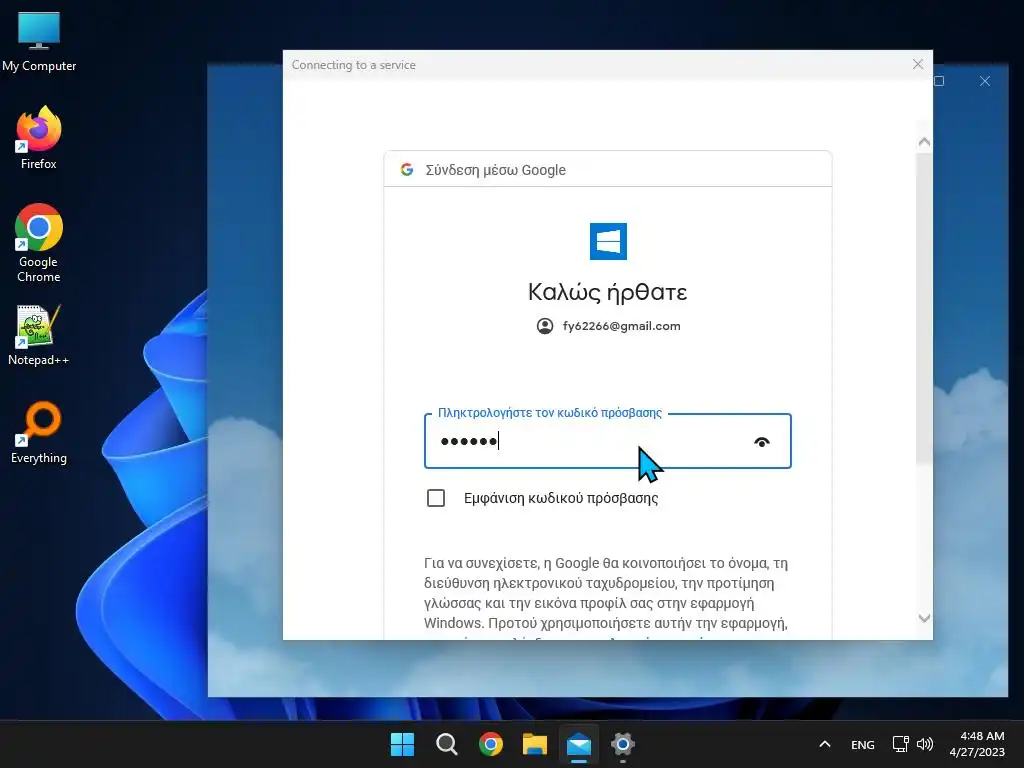The image size is (1024, 768).
Task: Open network status tray icon
Action: coord(901,744)
